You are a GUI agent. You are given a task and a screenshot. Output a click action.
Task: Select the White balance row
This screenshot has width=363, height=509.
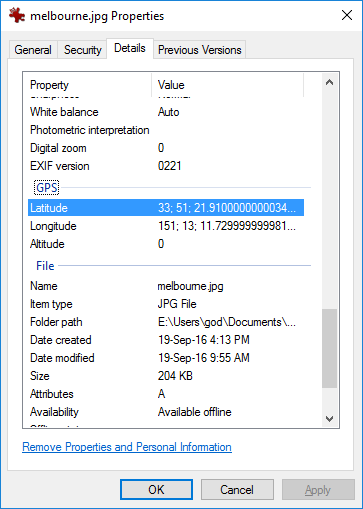click(x=166, y=112)
